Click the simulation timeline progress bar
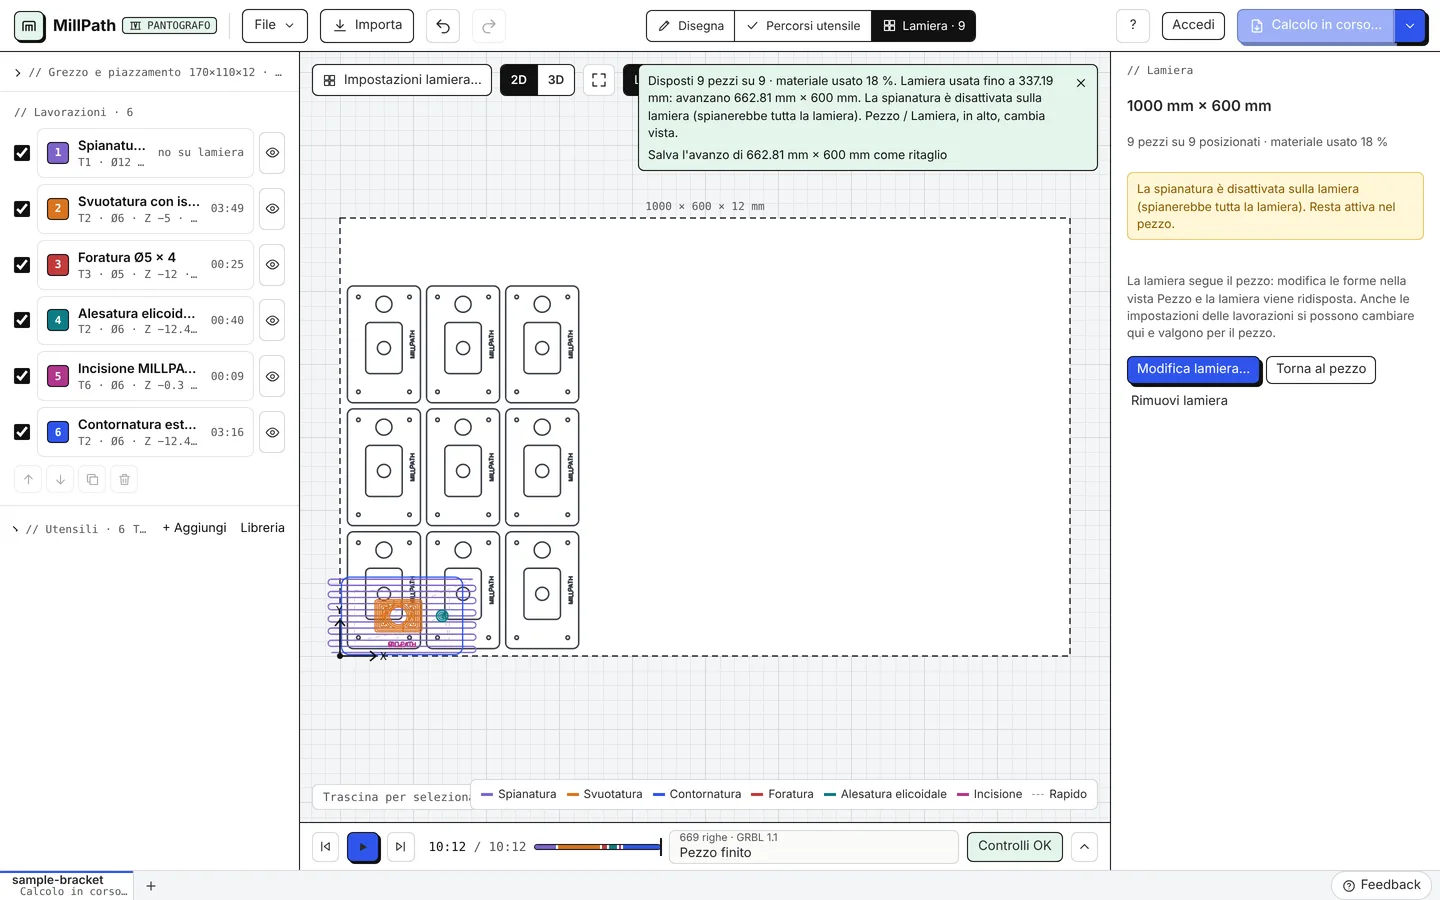 point(598,847)
